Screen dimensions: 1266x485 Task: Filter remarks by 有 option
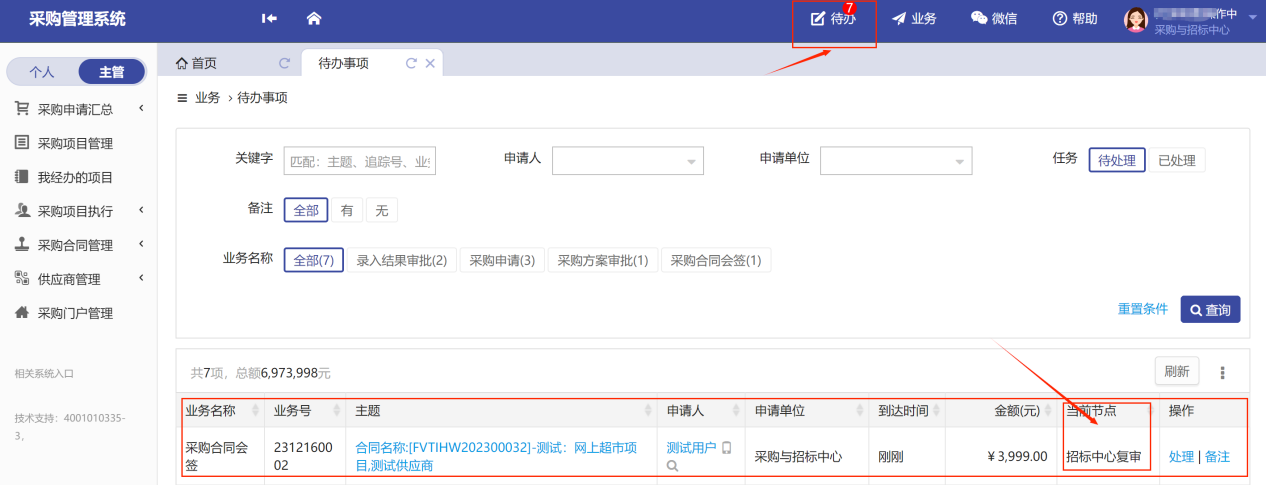pyautogui.click(x=347, y=210)
